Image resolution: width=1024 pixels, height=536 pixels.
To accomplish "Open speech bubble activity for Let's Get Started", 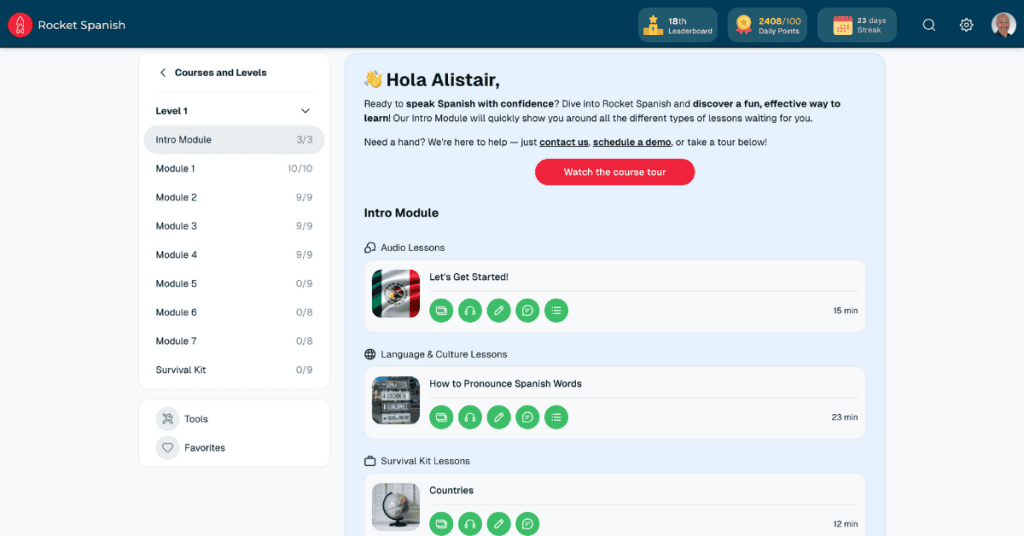I will 527,311.
